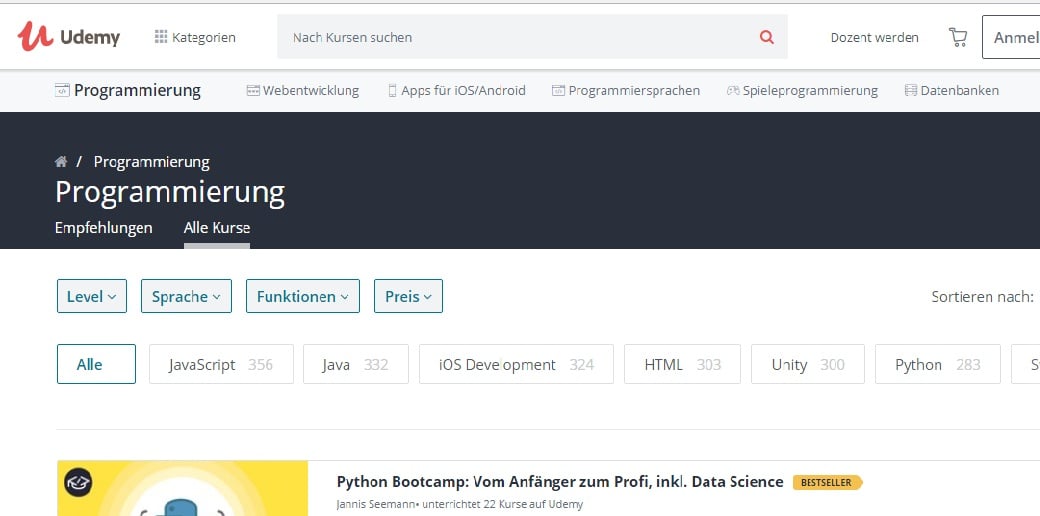Click the Dozent werden link
Image resolution: width=1040 pixels, height=516 pixels.
click(x=874, y=37)
